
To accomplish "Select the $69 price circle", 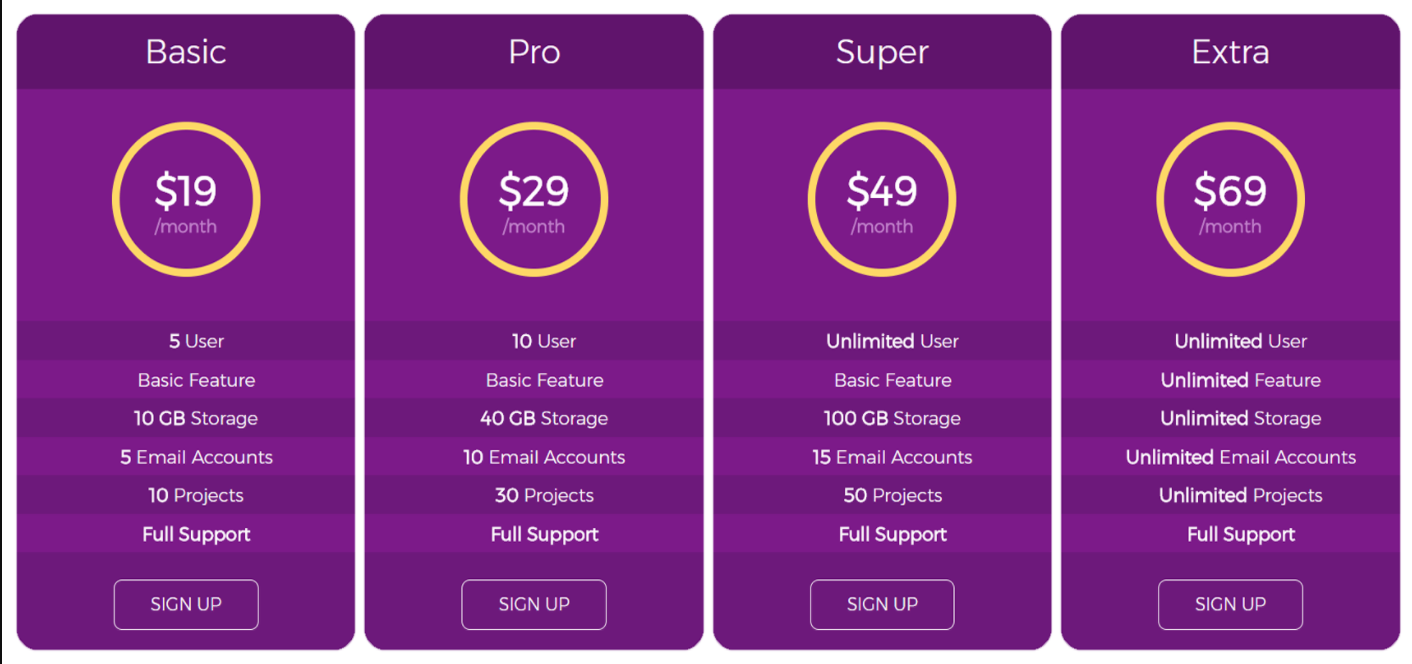I will click(x=1229, y=198).
